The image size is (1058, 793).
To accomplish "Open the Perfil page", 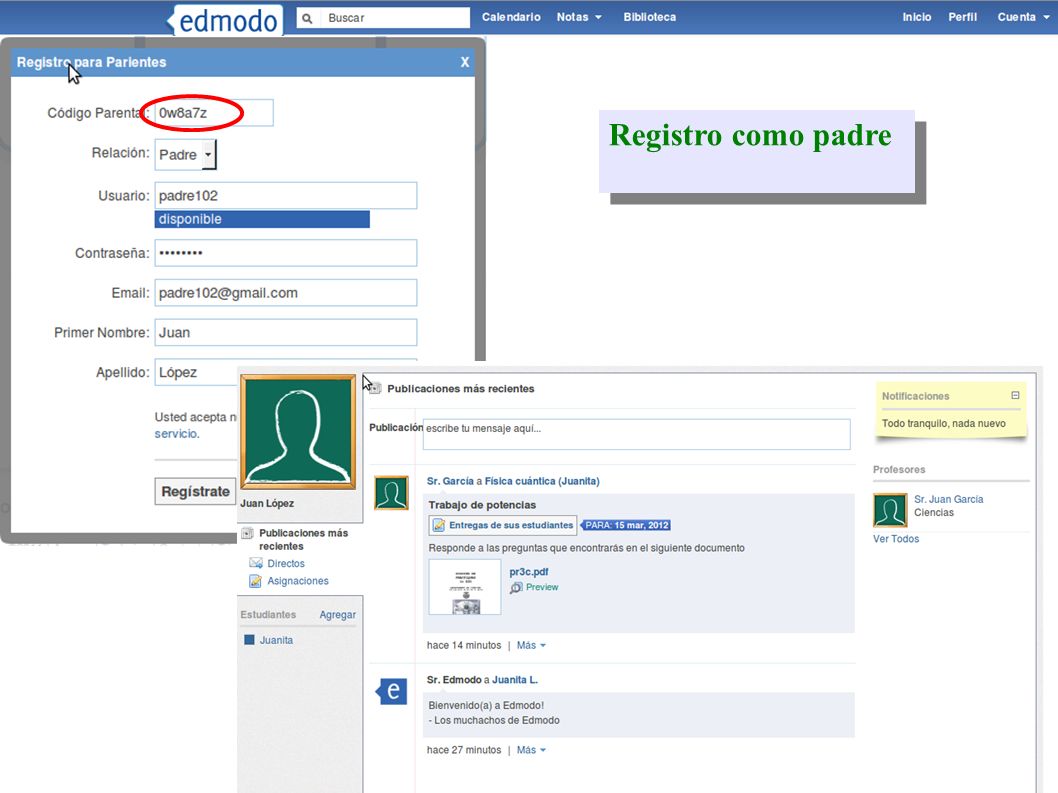I will point(962,17).
